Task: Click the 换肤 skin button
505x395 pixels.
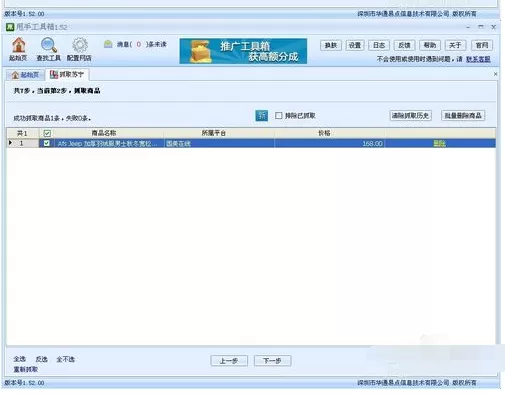Action: (331, 45)
